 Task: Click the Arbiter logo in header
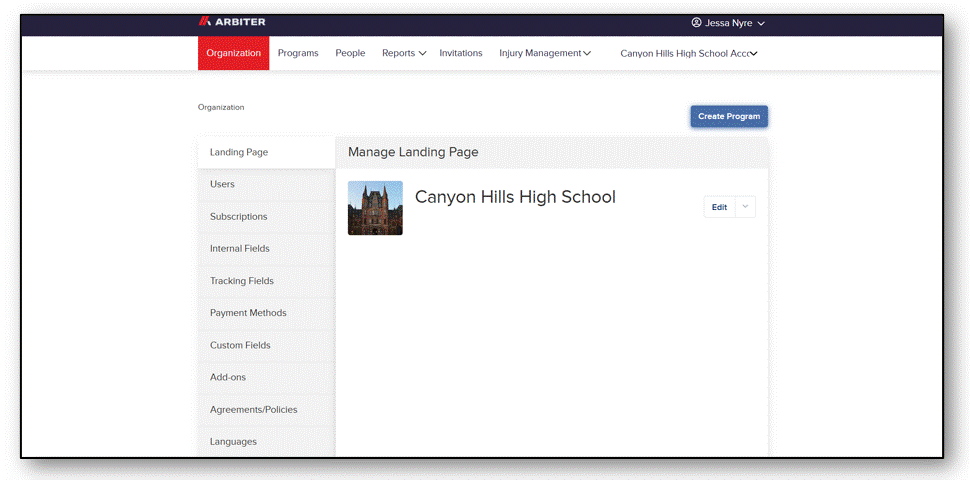click(232, 22)
